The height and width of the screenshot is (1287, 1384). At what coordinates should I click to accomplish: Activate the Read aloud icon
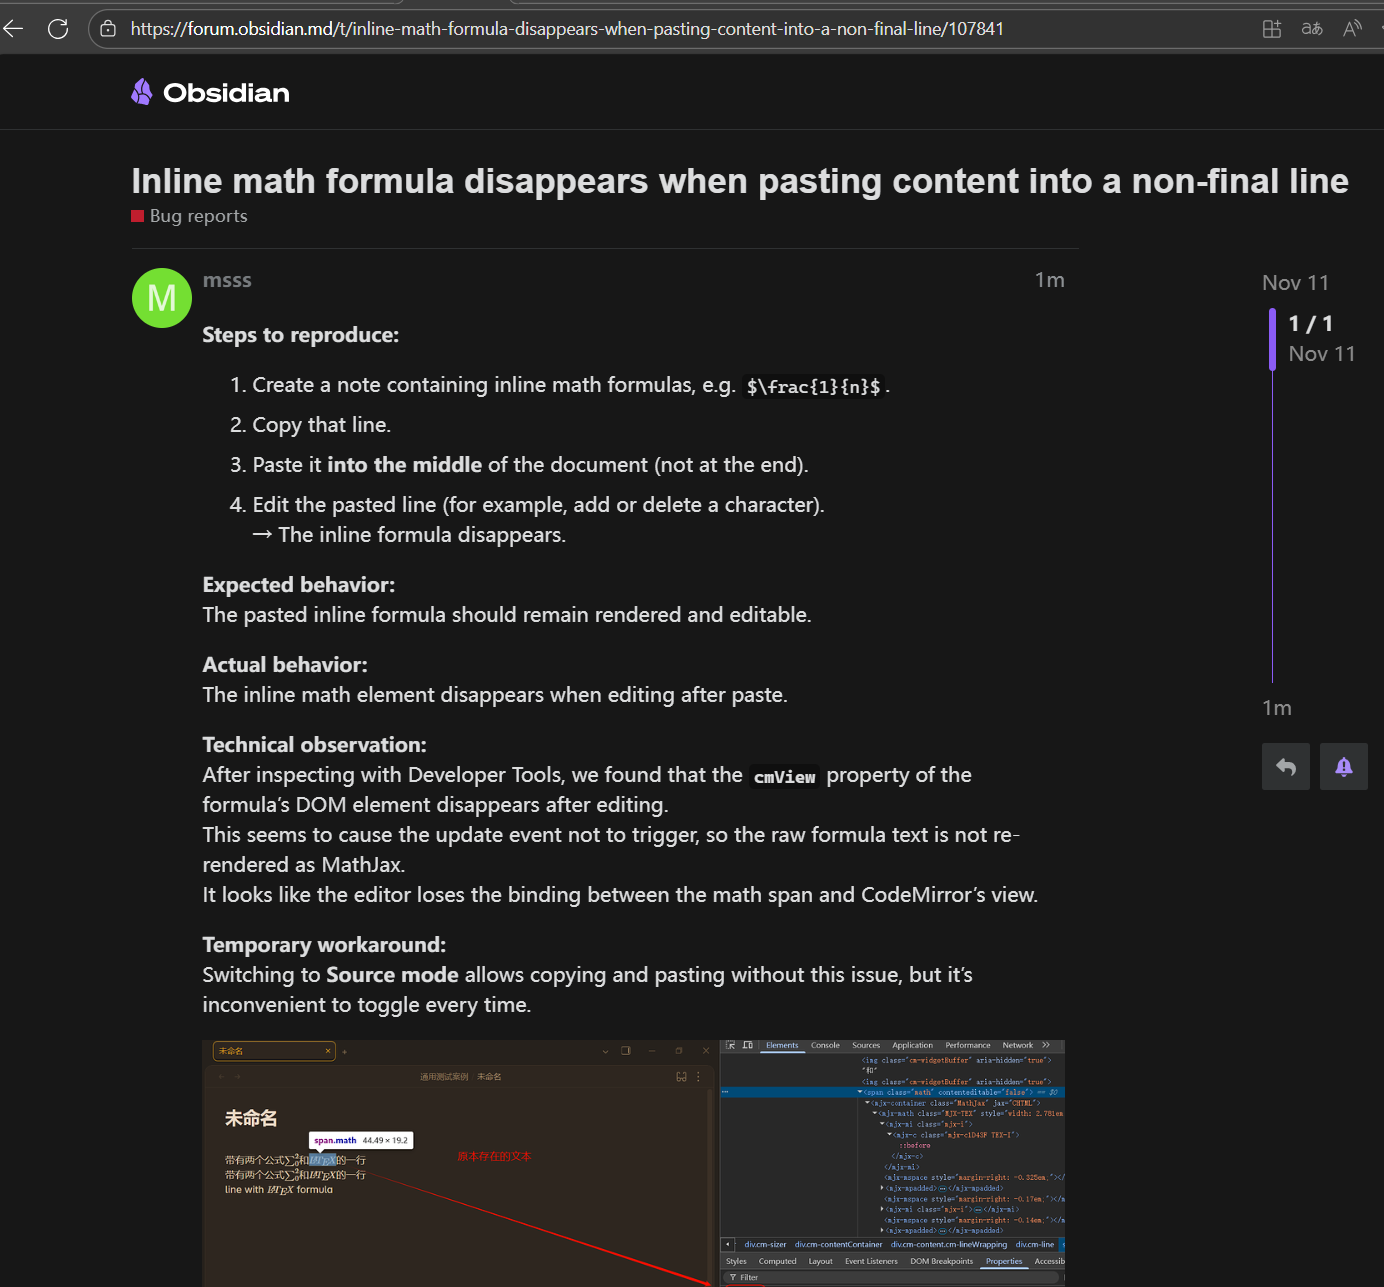[x=1352, y=29]
